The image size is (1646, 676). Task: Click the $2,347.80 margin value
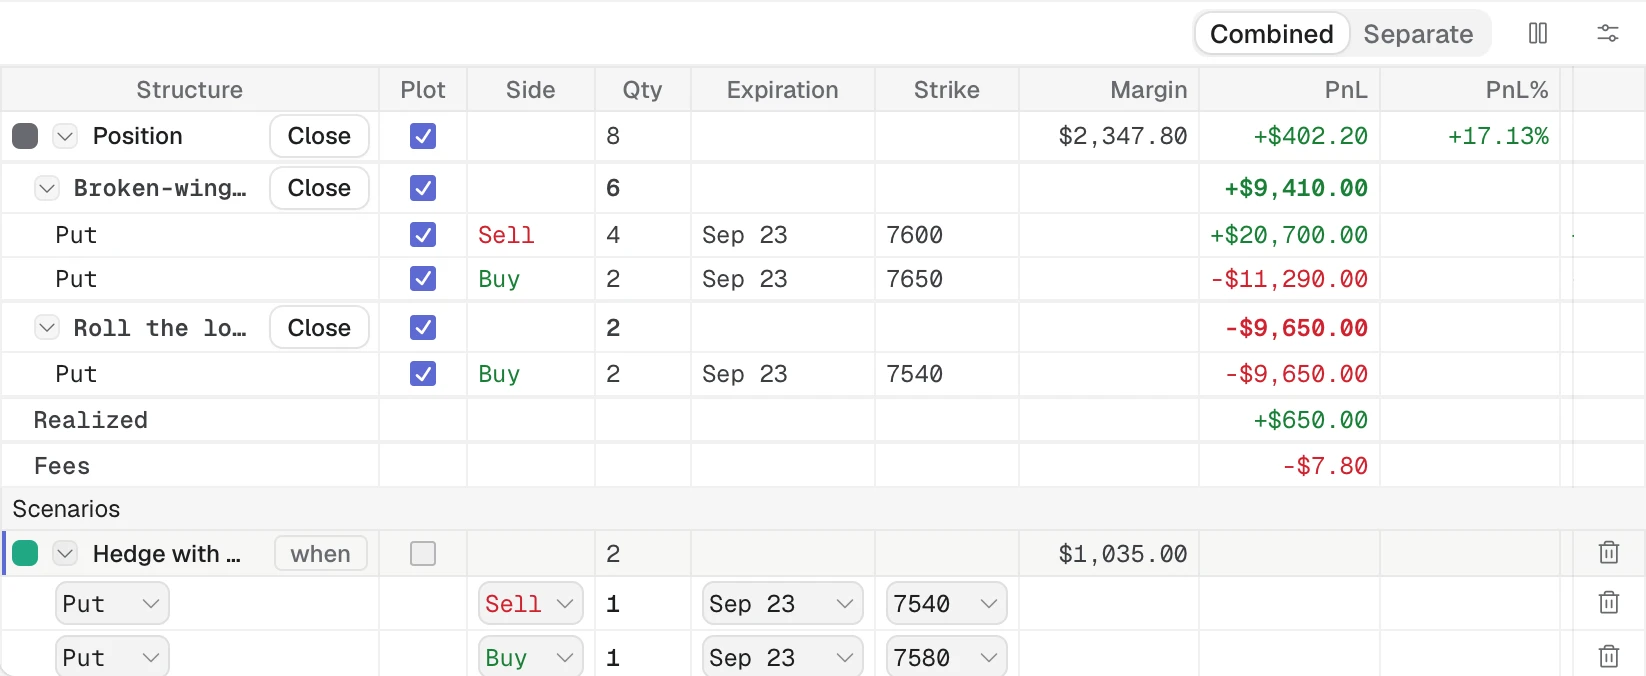tap(1123, 136)
